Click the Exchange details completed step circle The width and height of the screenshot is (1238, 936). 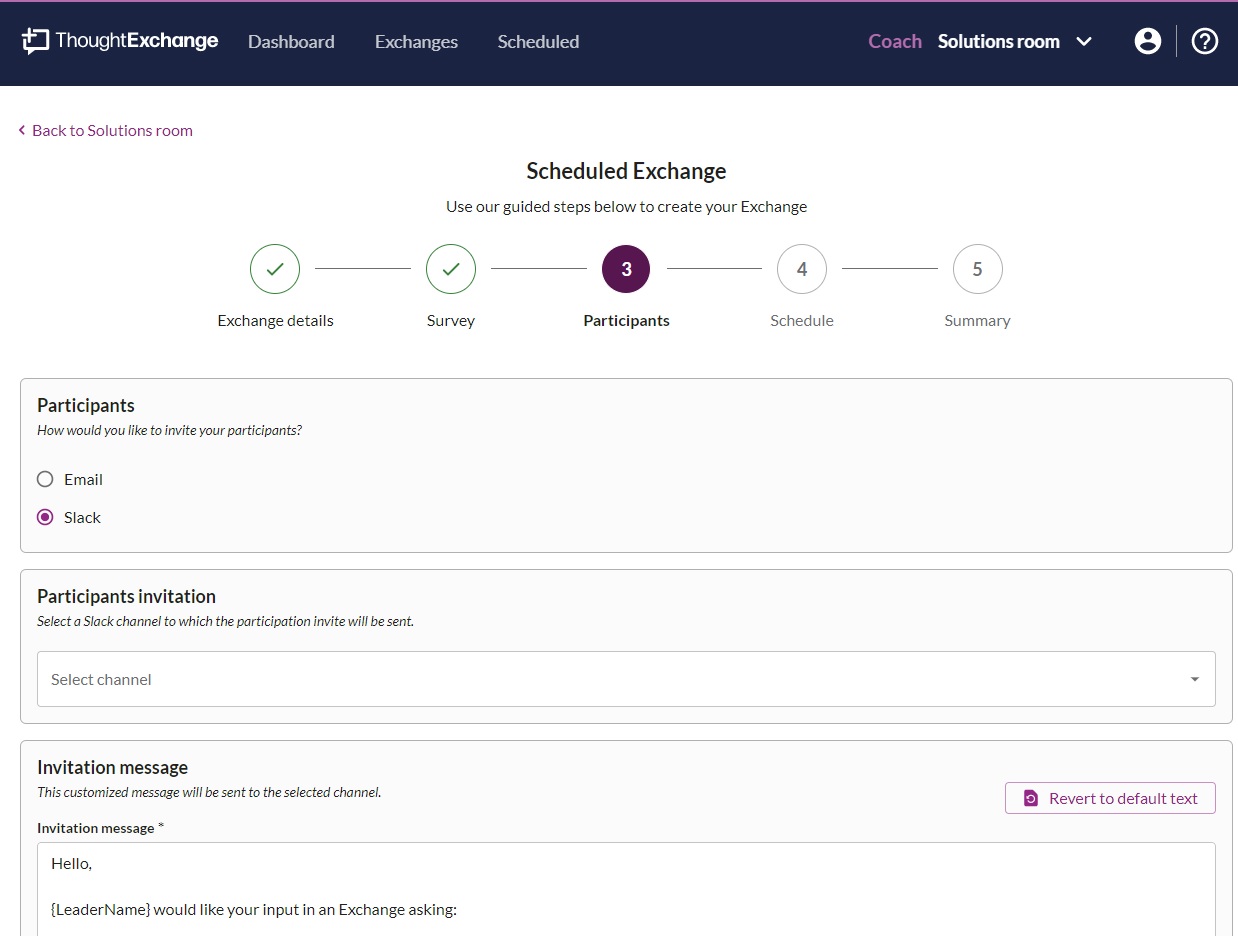click(x=275, y=269)
